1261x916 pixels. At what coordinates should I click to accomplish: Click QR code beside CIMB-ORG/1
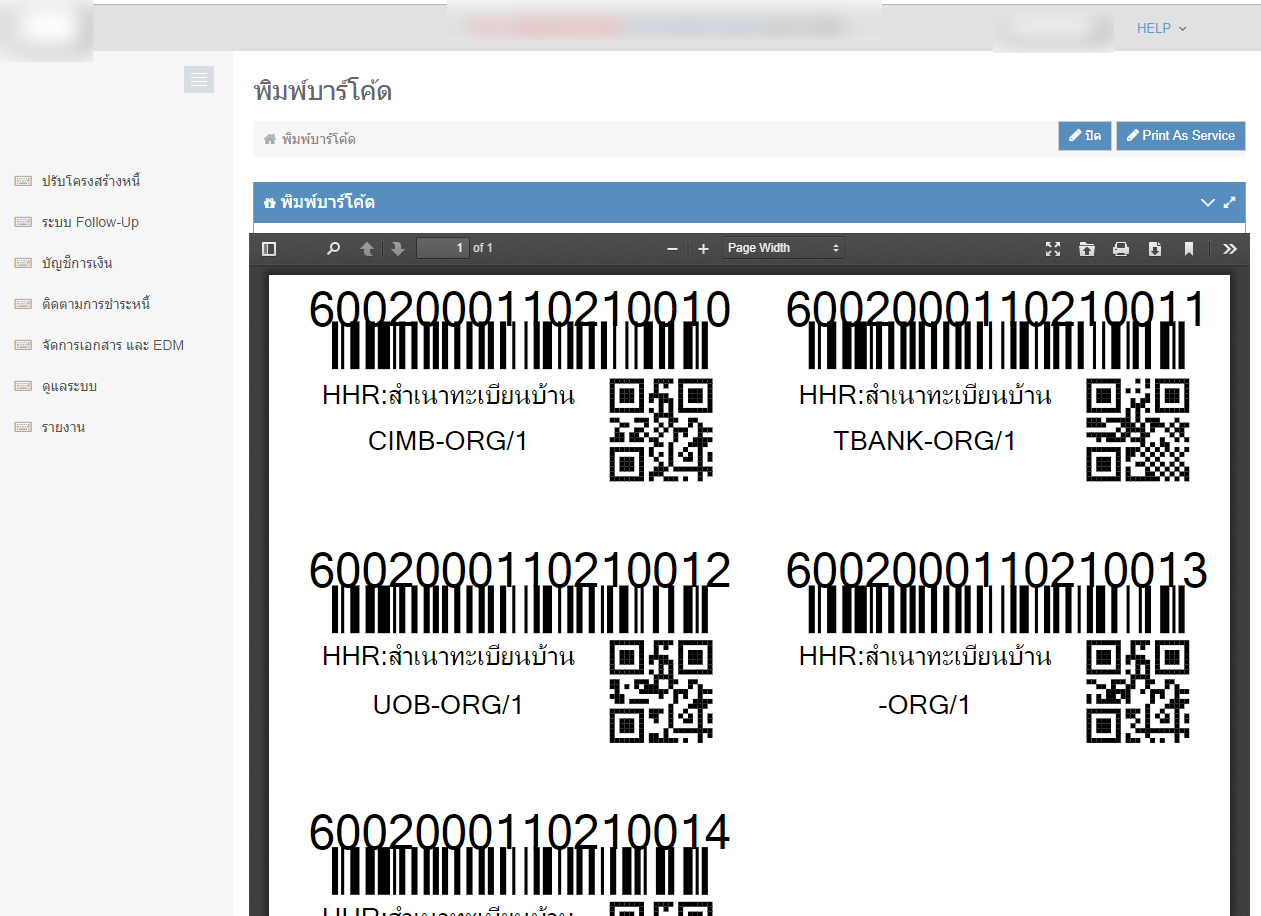click(x=661, y=429)
